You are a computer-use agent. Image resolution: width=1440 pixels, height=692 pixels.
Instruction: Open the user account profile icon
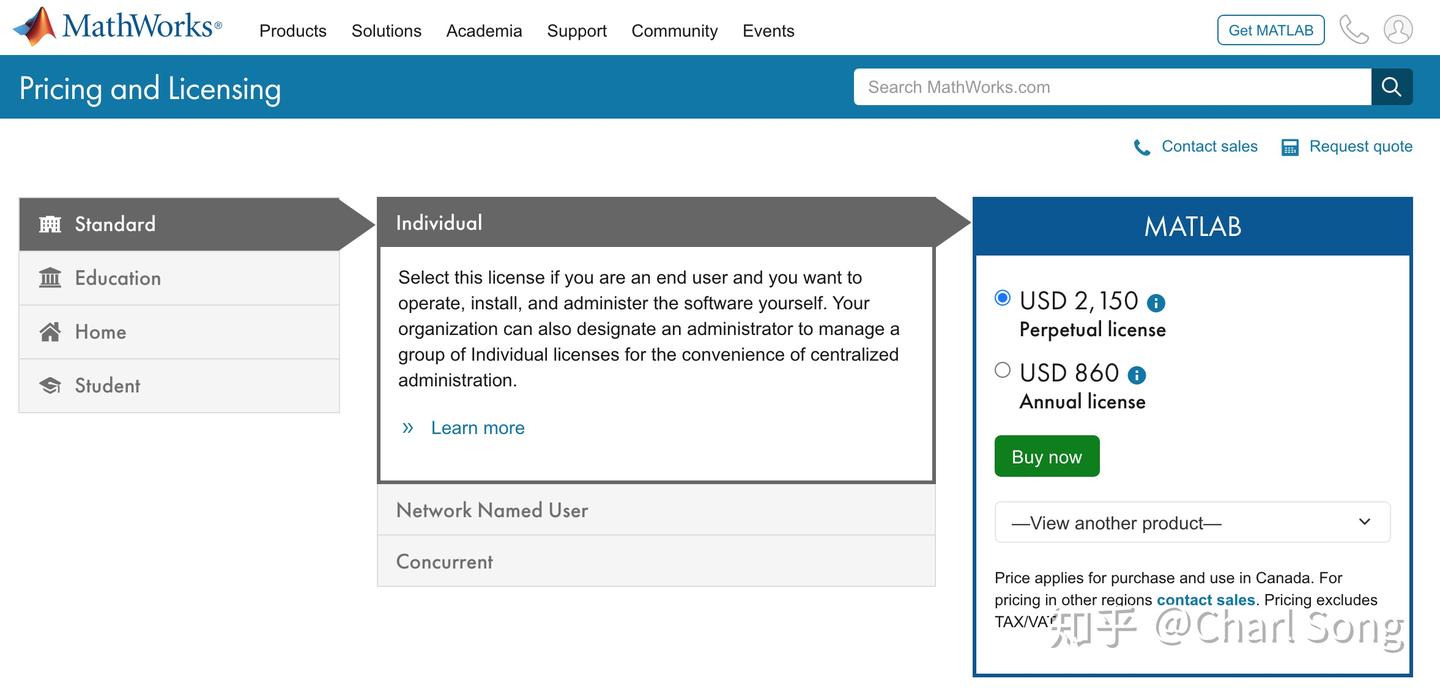pyautogui.click(x=1398, y=30)
